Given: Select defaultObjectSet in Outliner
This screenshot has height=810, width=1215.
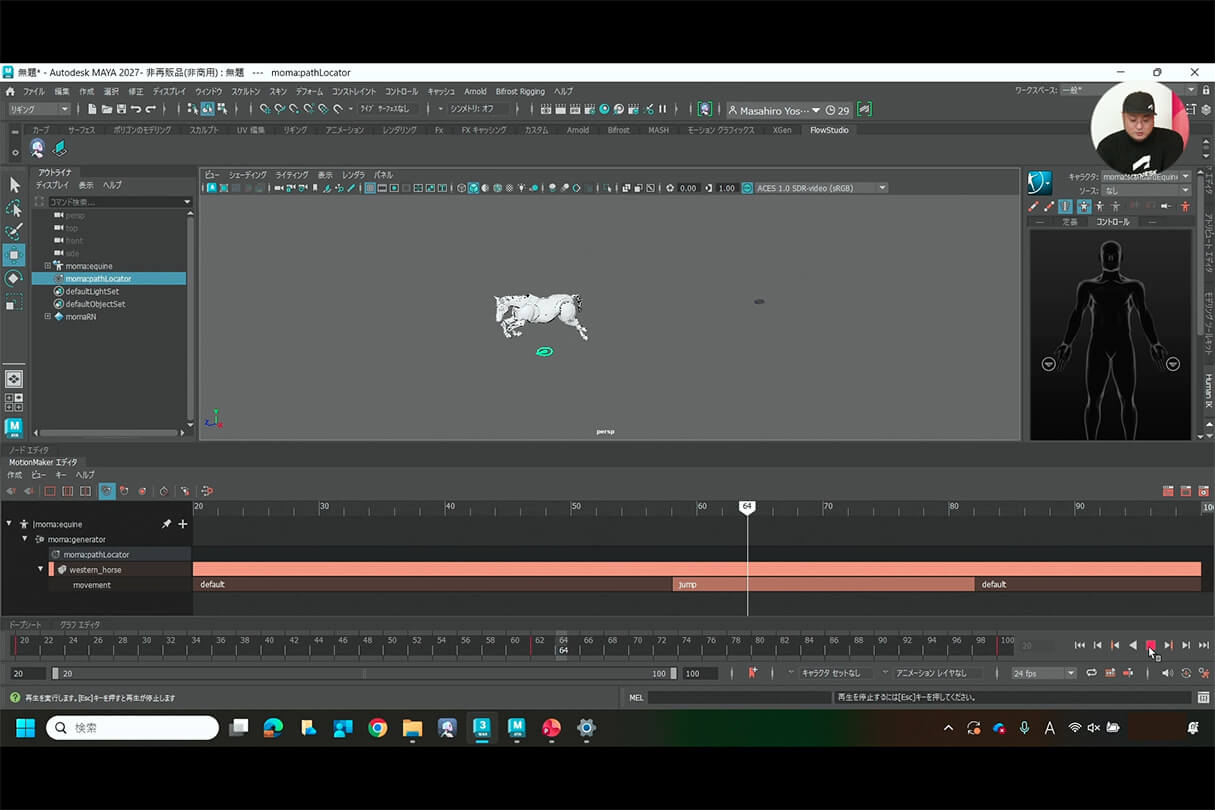Looking at the screenshot, I should 95,304.
